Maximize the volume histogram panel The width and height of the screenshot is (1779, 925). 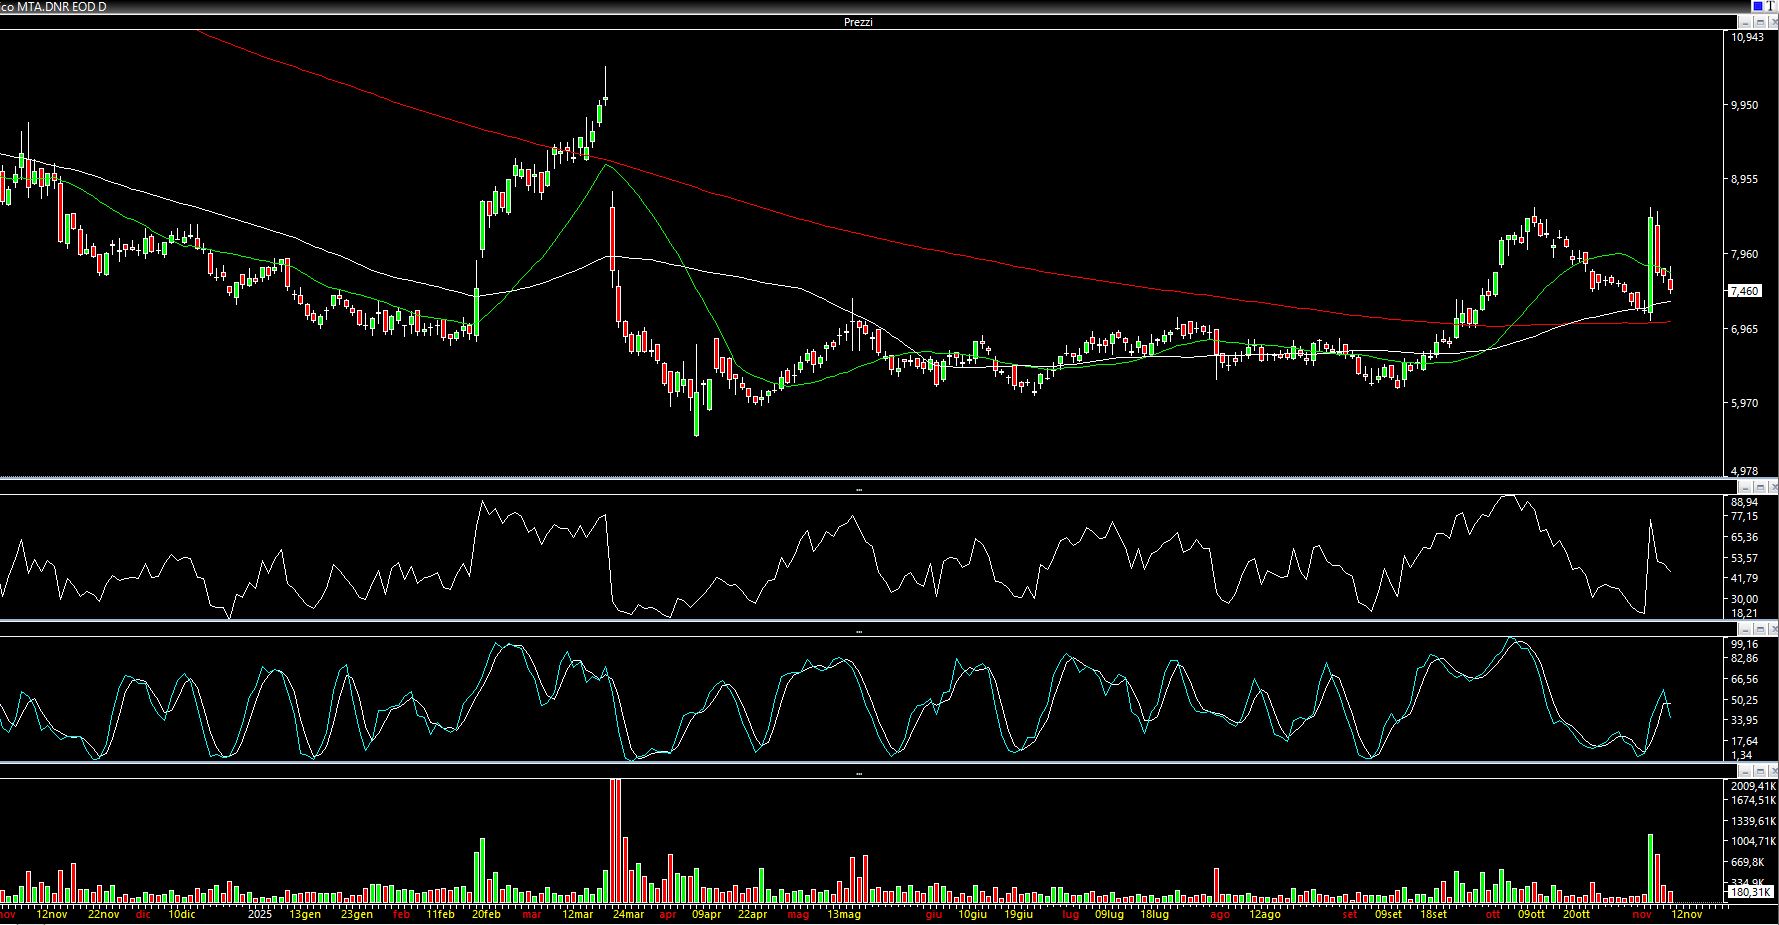(x=1759, y=771)
